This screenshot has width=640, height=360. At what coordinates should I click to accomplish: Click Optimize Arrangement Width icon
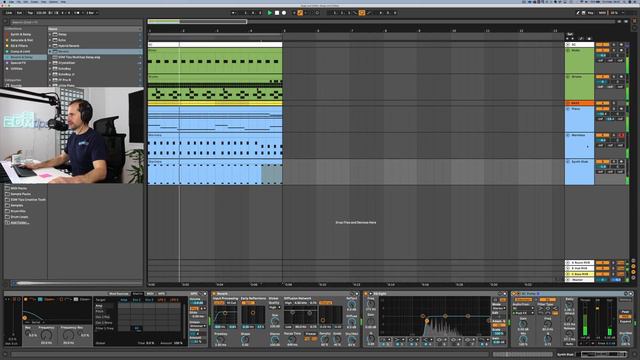pyautogui.click(x=626, y=21)
